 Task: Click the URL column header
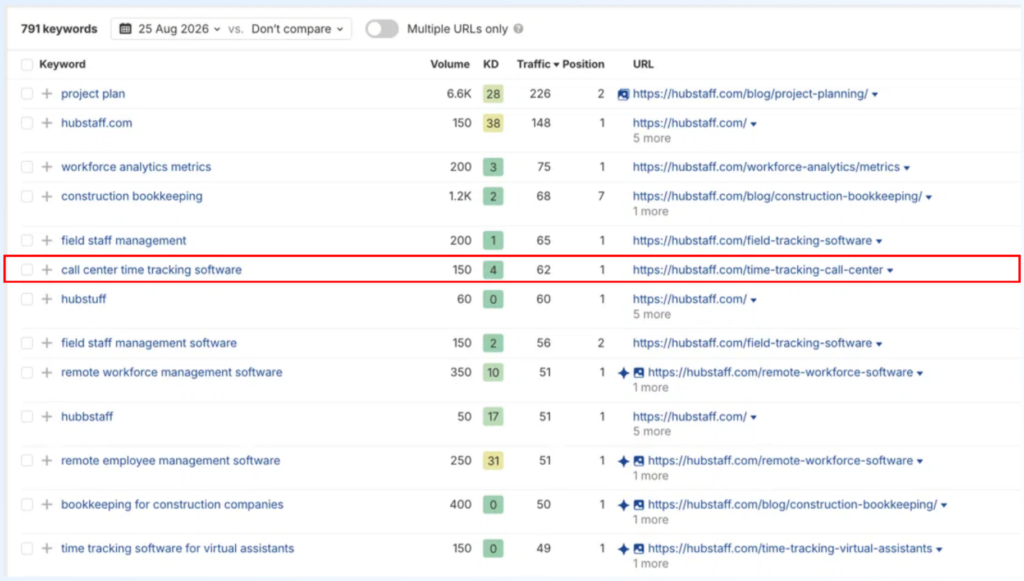pos(643,64)
